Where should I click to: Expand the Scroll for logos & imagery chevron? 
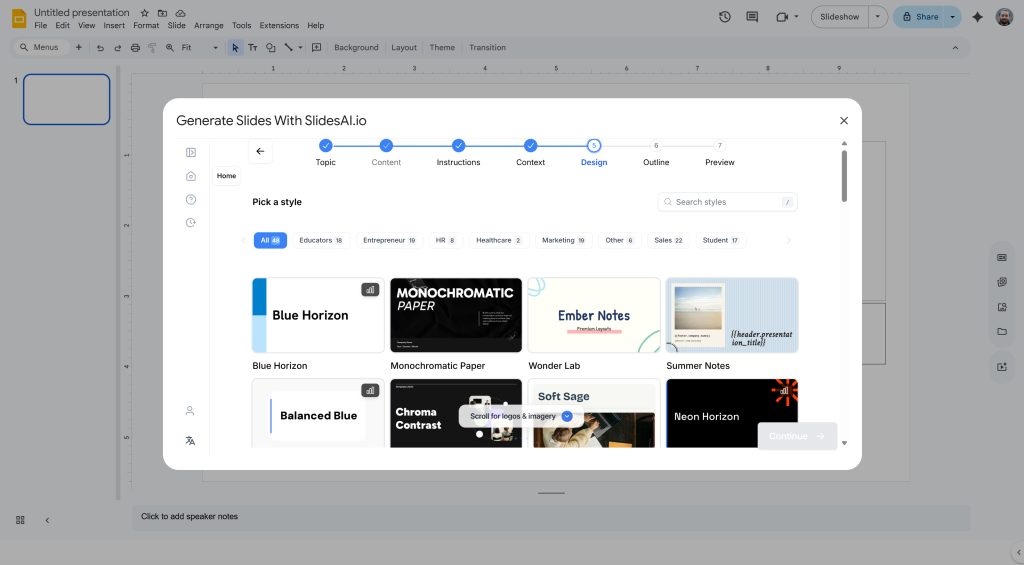point(567,416)
